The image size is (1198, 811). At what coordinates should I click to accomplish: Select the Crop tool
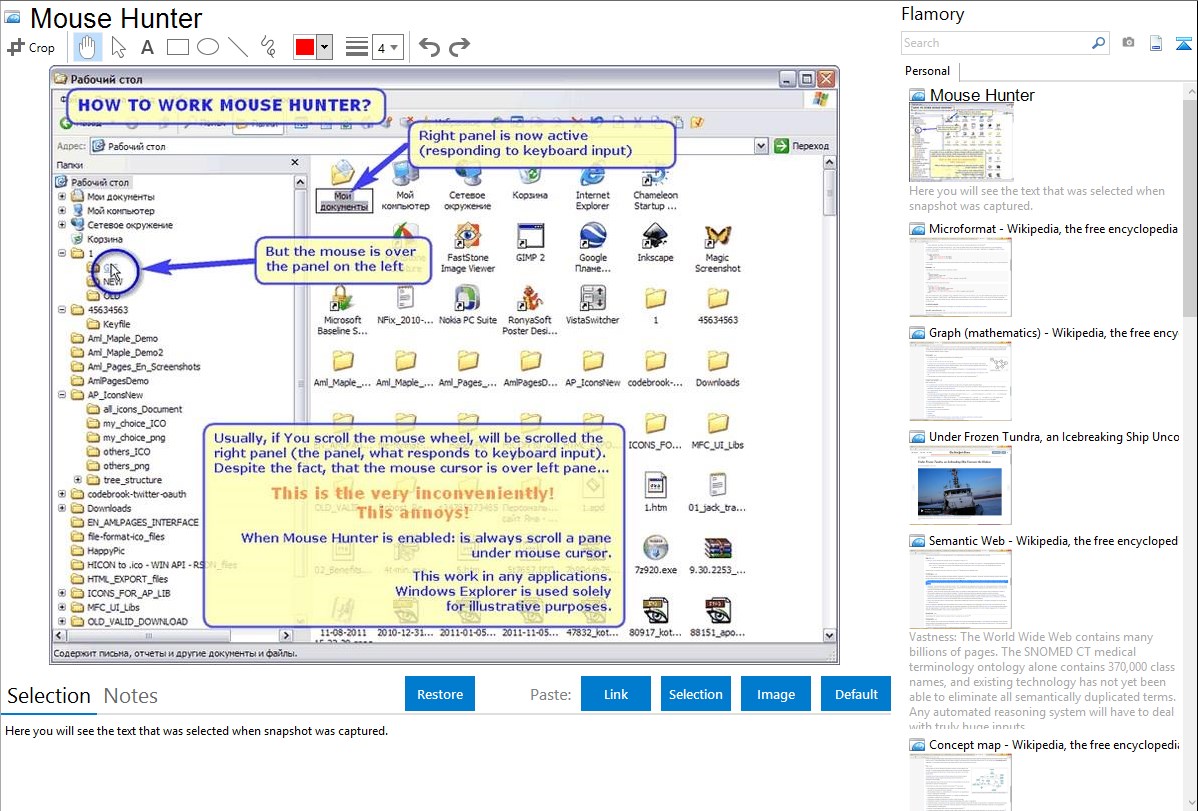tap(31, 47)
